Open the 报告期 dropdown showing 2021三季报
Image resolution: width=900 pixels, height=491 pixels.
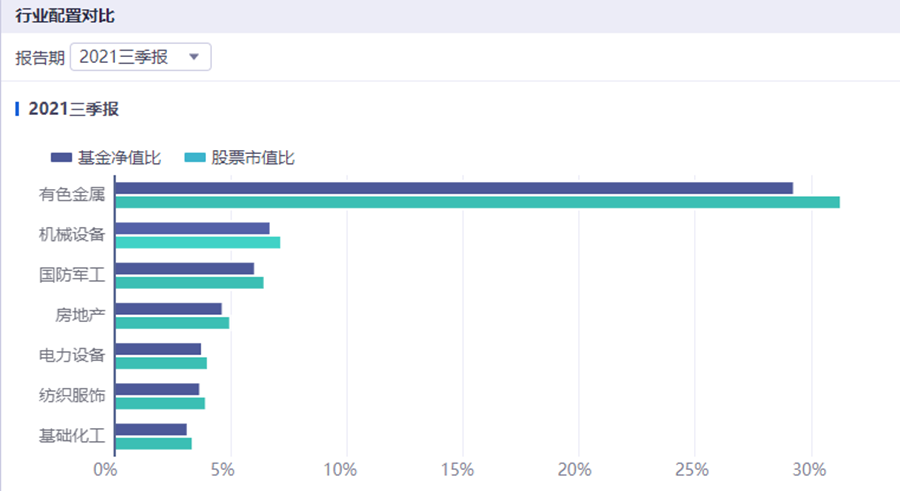(141, 57)
